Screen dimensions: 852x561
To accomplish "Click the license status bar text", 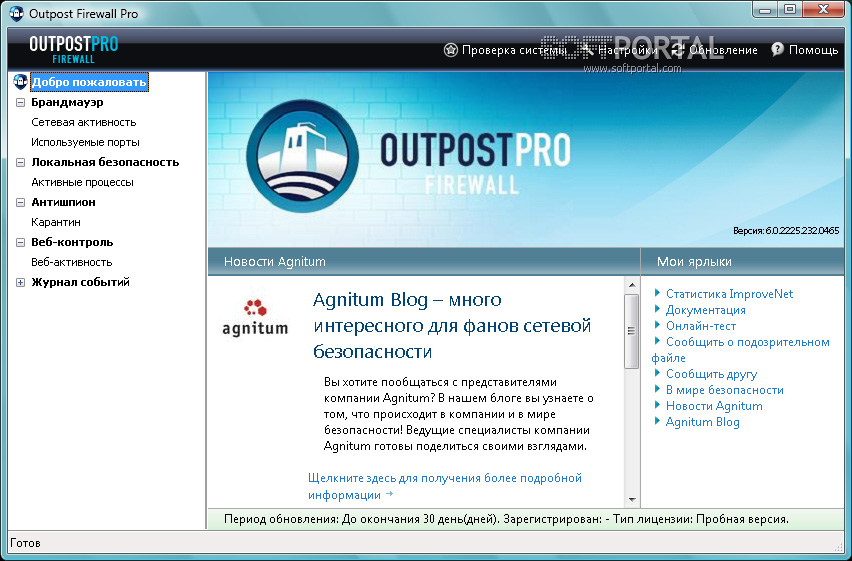I will (506, 519).
